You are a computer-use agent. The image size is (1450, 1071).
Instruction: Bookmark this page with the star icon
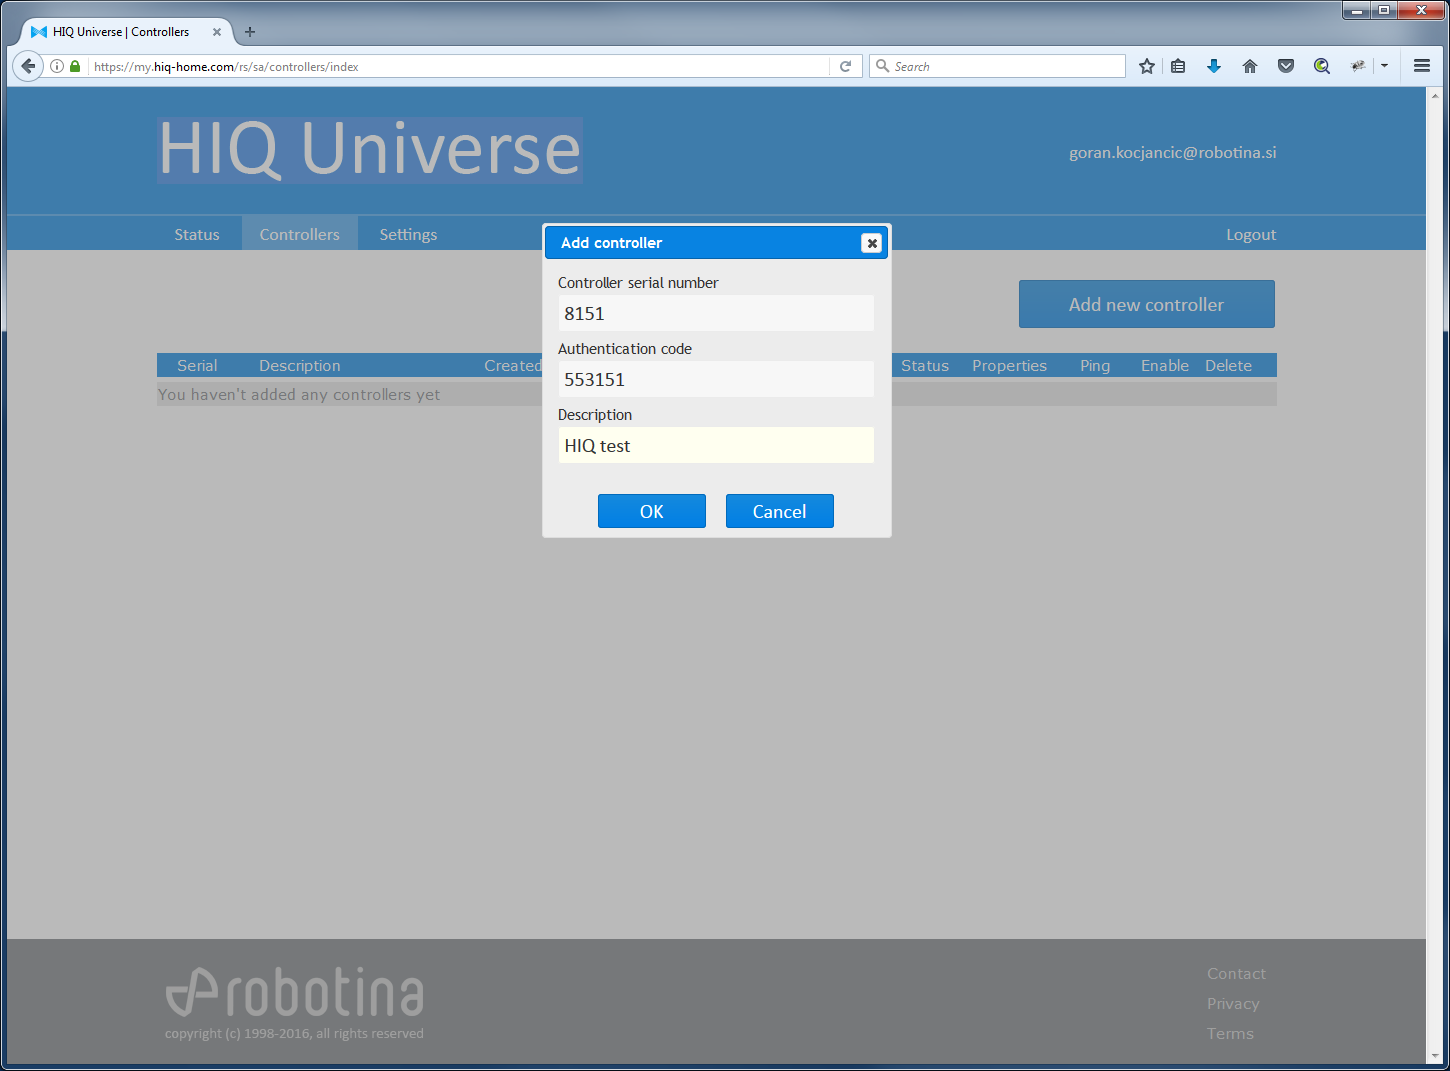coord(1147,66)
